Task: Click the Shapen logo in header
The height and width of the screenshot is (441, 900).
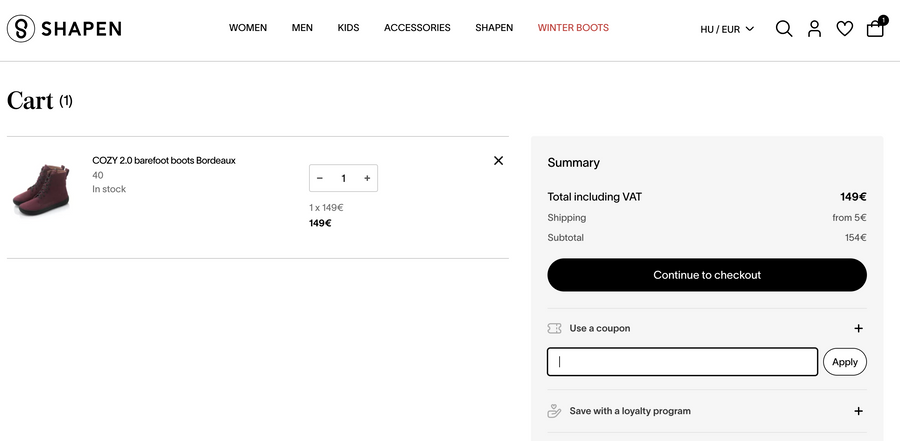Action: point(64,29)
